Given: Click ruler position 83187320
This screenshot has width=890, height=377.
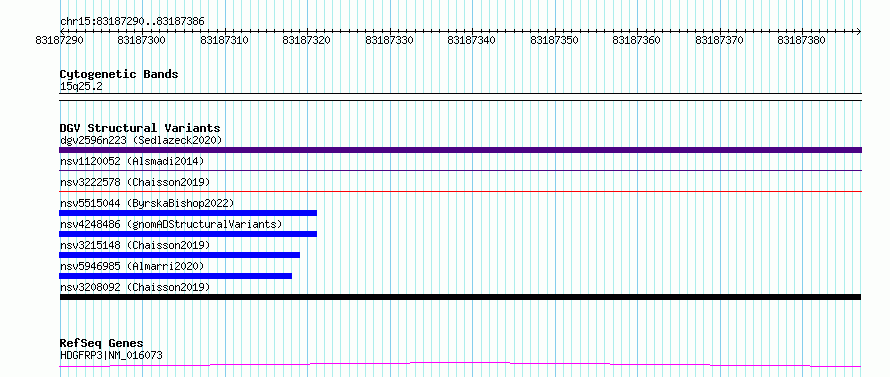Looking at the screenshot, I should (307, 40).
